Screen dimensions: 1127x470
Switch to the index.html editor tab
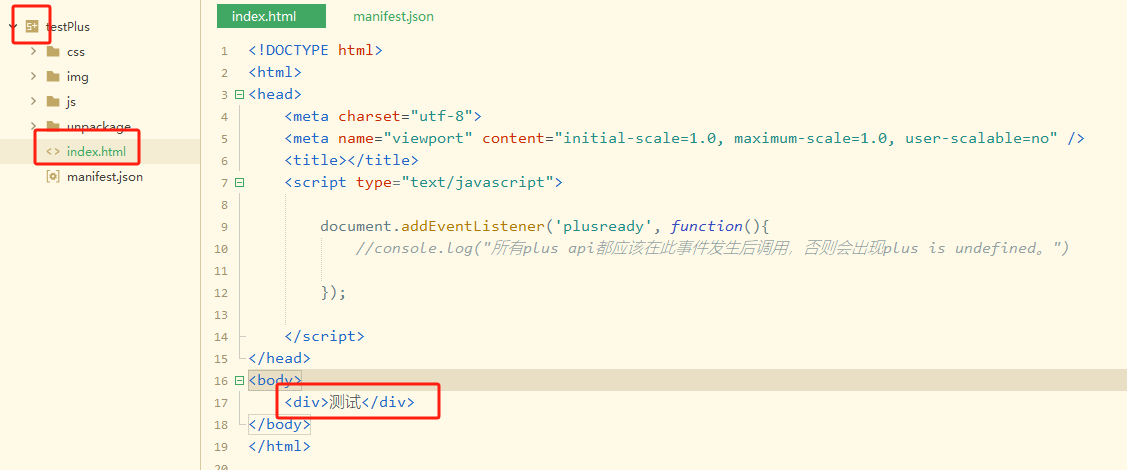(x=272, y=16)
